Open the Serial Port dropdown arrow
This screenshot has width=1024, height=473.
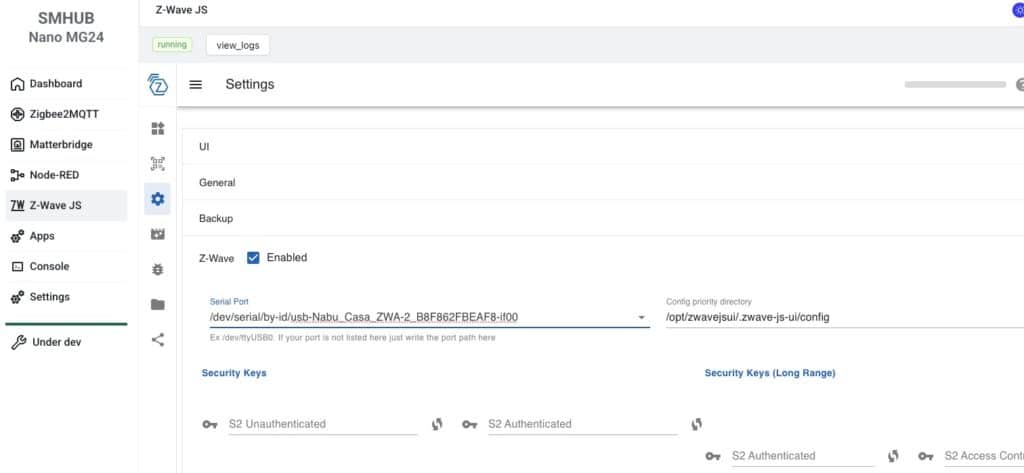642,318
